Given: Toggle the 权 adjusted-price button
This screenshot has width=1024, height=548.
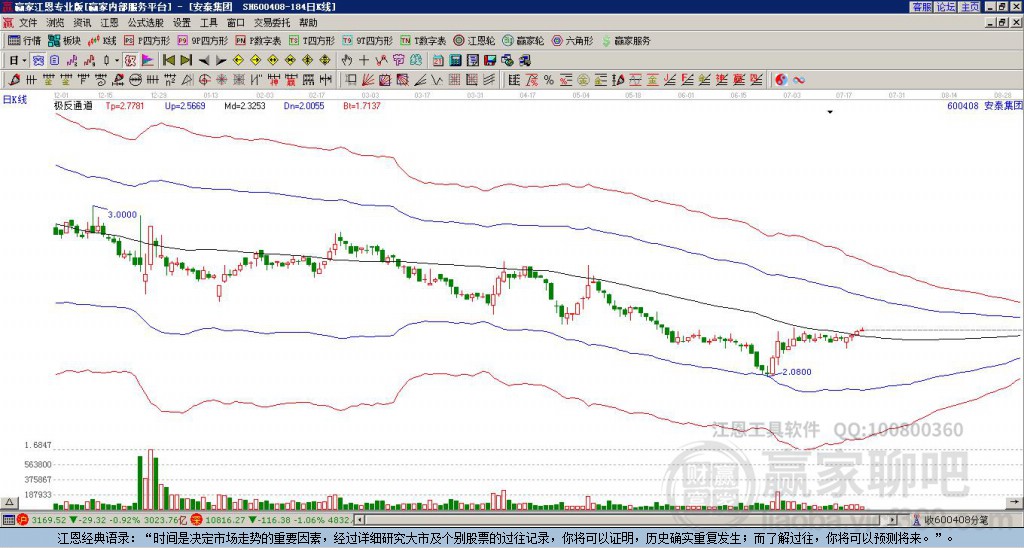Looking at the screenshot, I should pyautogui.click(x=130, y=61).
